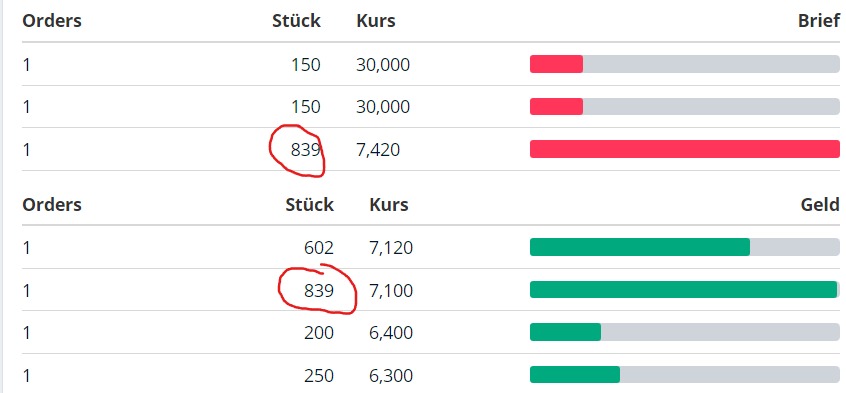Viewport: 846px width, 393px height.
Task: Click the 250 Stück entry
Action: pos(319,375)
